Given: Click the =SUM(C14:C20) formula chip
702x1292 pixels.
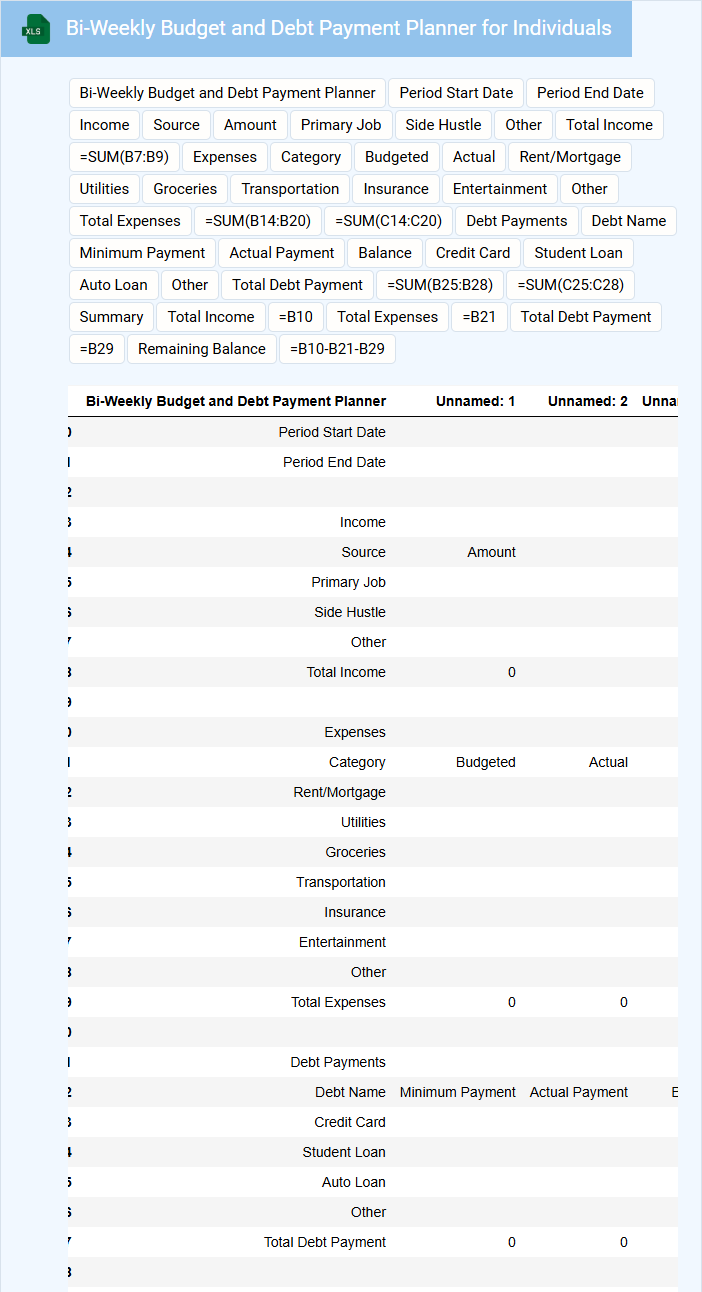Looking at the screenshot, I should [x=389, y=221].
